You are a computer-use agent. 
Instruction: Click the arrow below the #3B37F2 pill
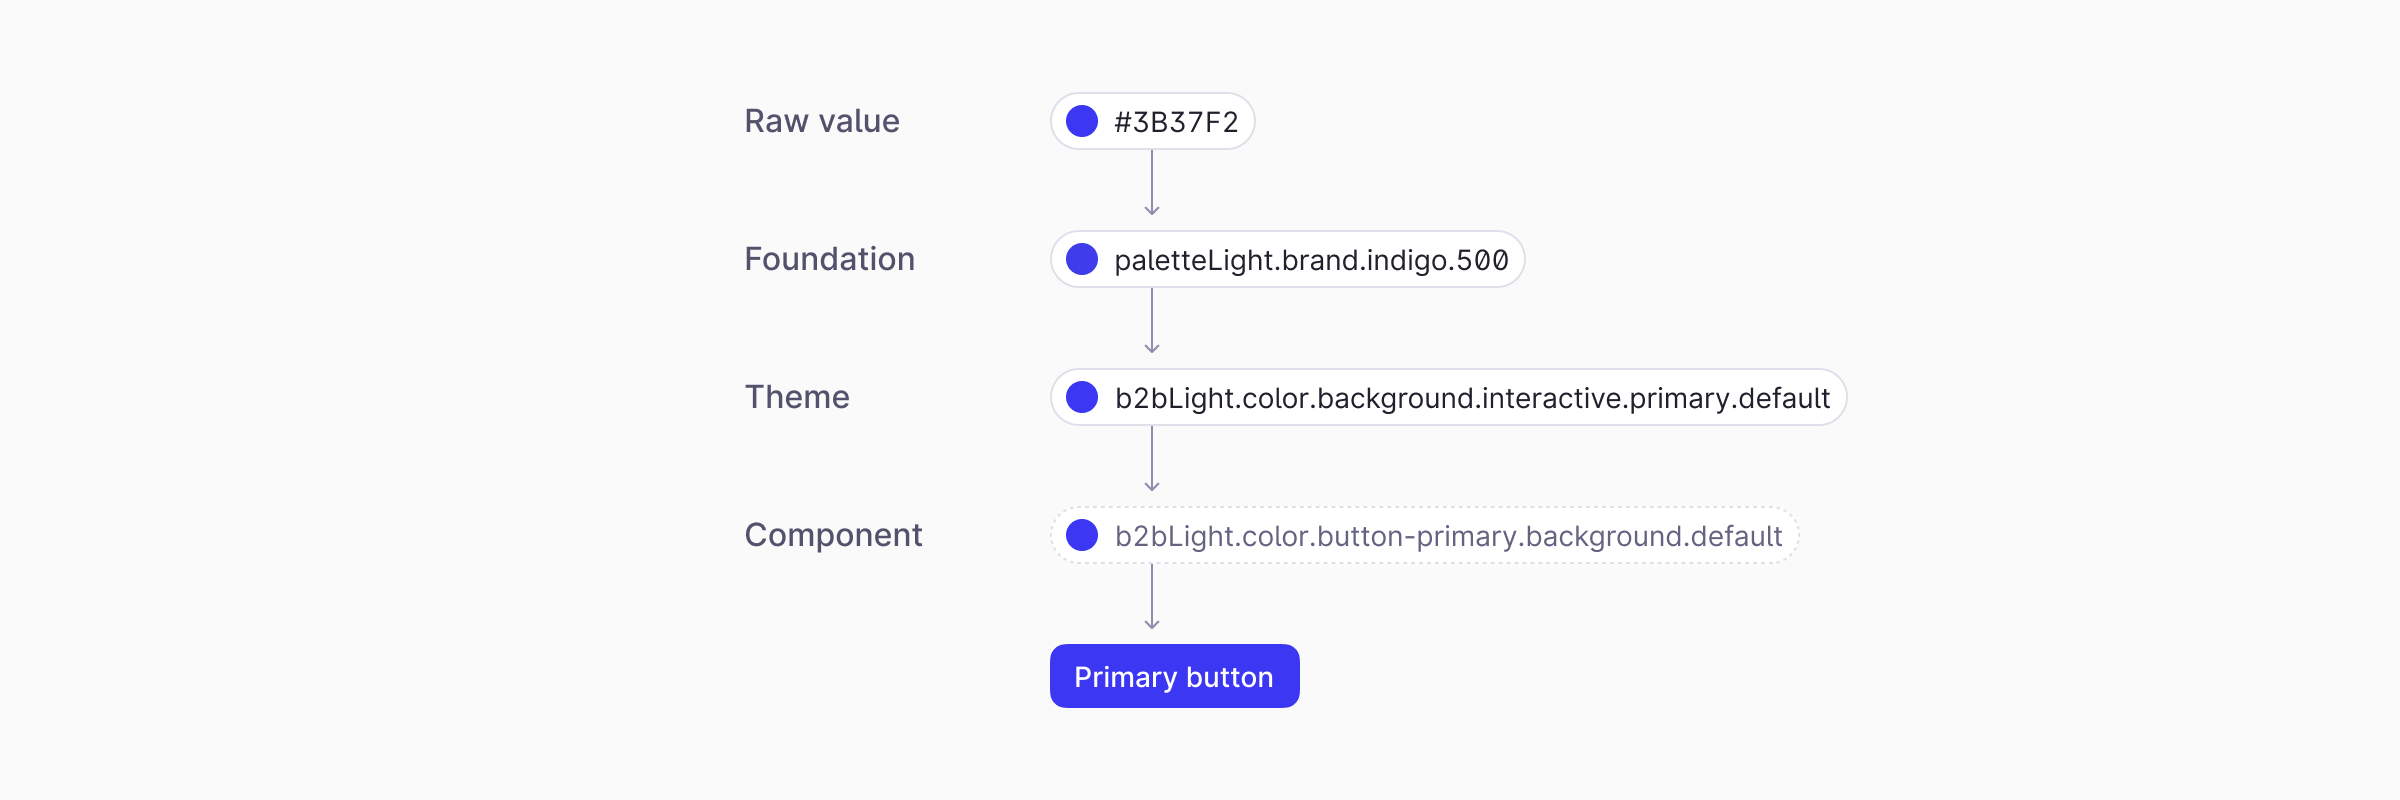click(x=1152, y=183)
